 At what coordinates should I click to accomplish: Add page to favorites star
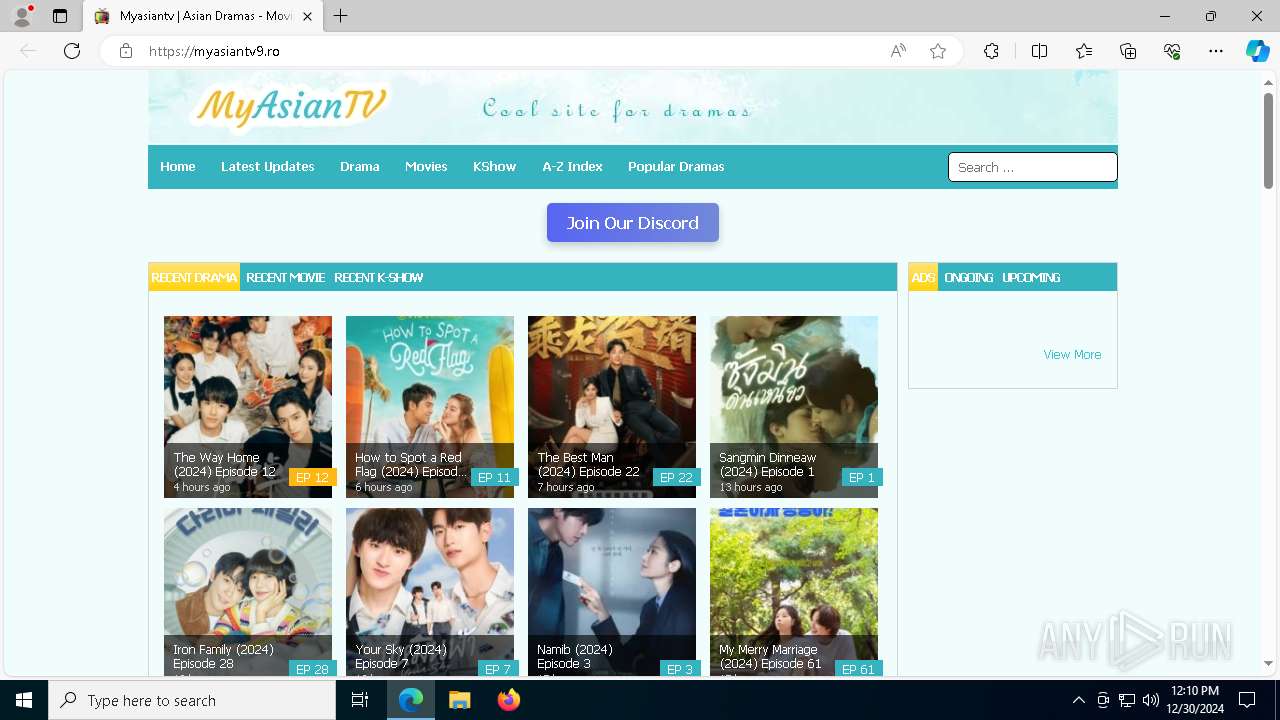(x=938, y=51)
